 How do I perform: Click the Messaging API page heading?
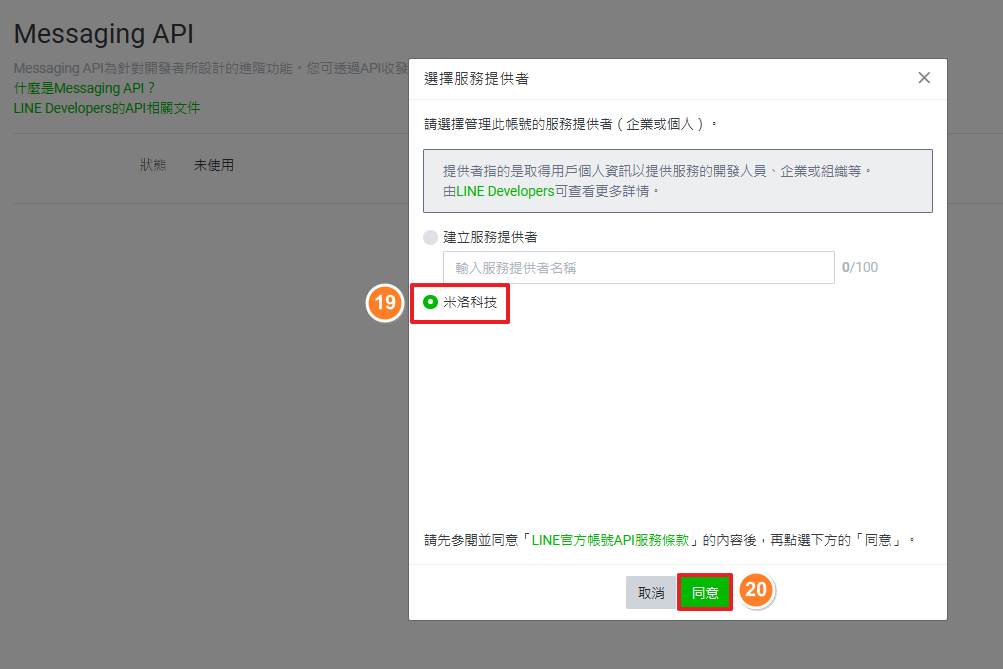click(104, 34)
